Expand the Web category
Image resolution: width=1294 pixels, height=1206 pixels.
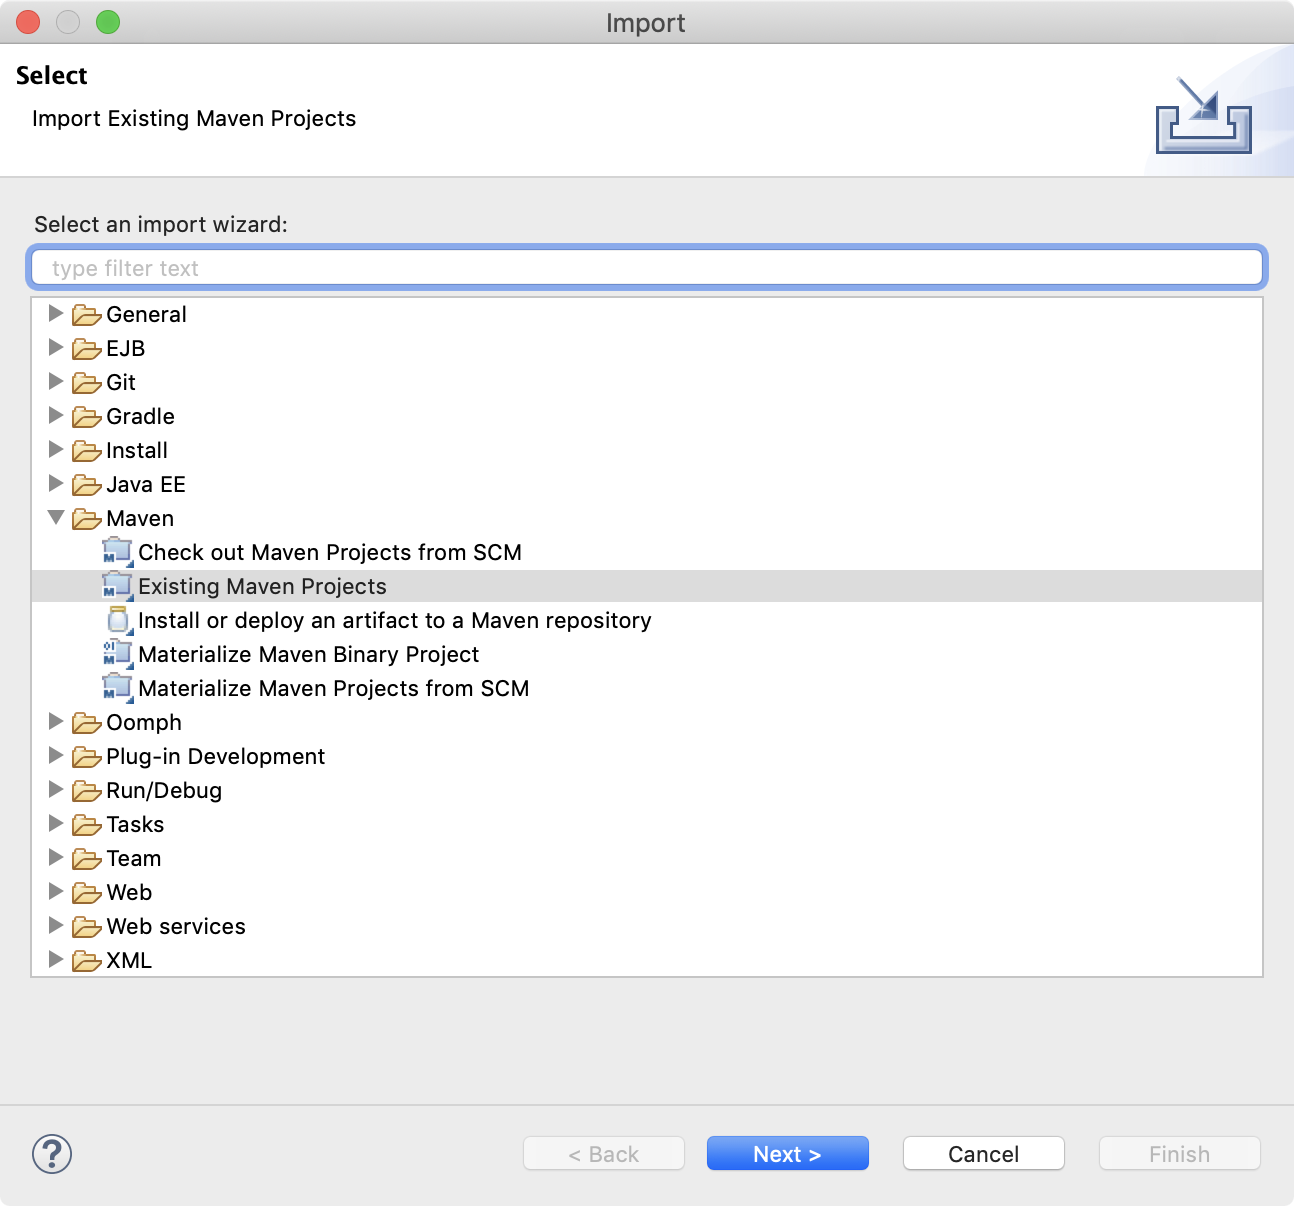point(56,892)
